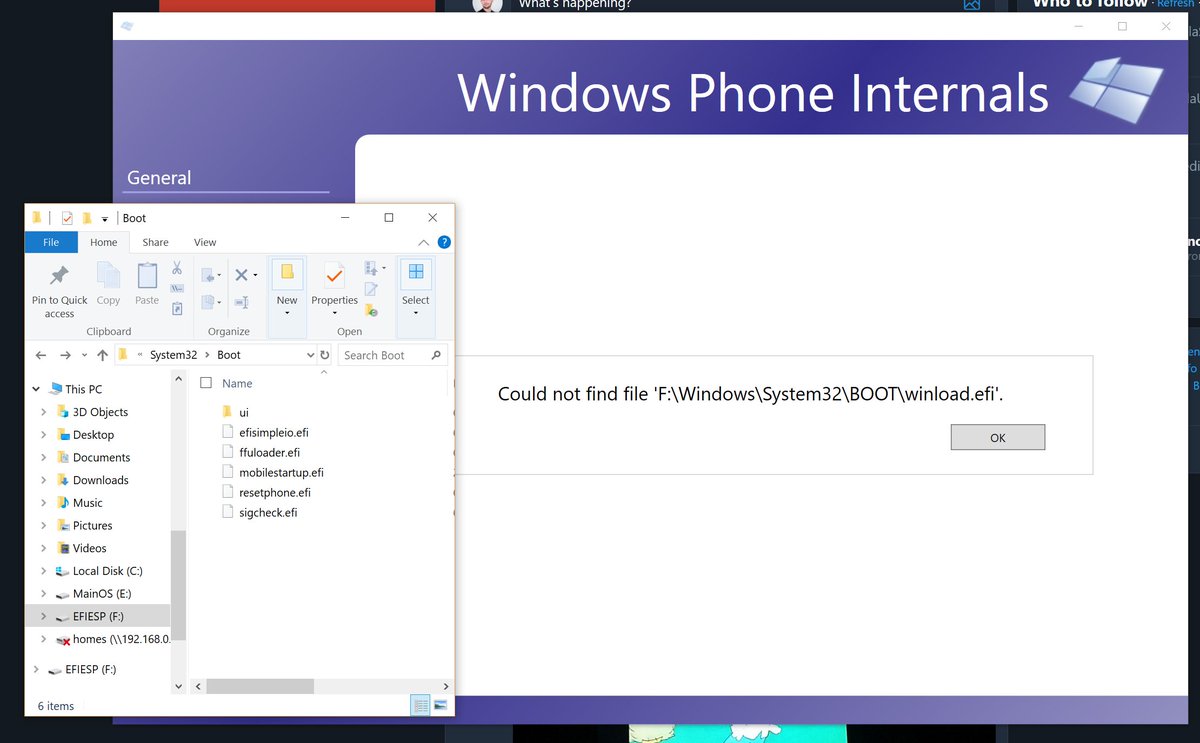Click Quick Access toolbar new folder icon

click(87, 217)
